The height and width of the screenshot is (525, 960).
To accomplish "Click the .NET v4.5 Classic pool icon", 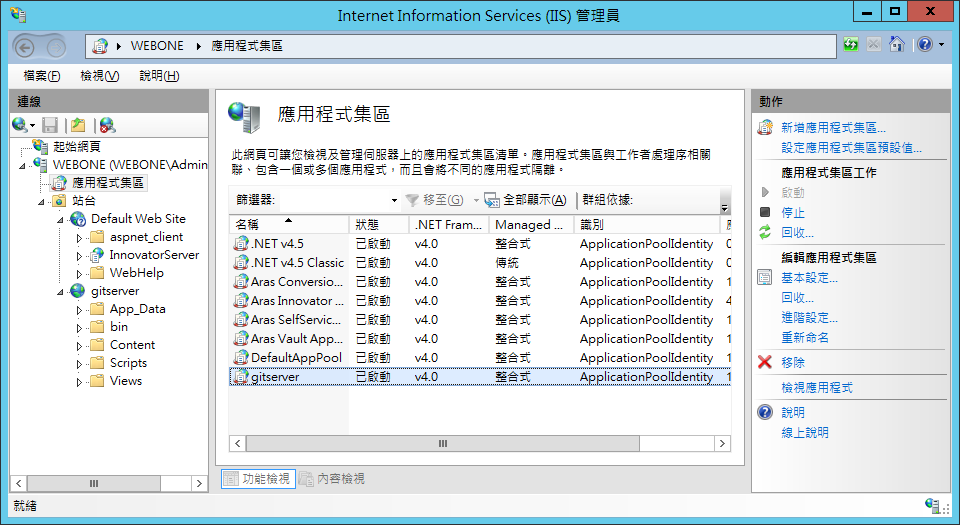I will pyautogui.click(x=241, y=262).
